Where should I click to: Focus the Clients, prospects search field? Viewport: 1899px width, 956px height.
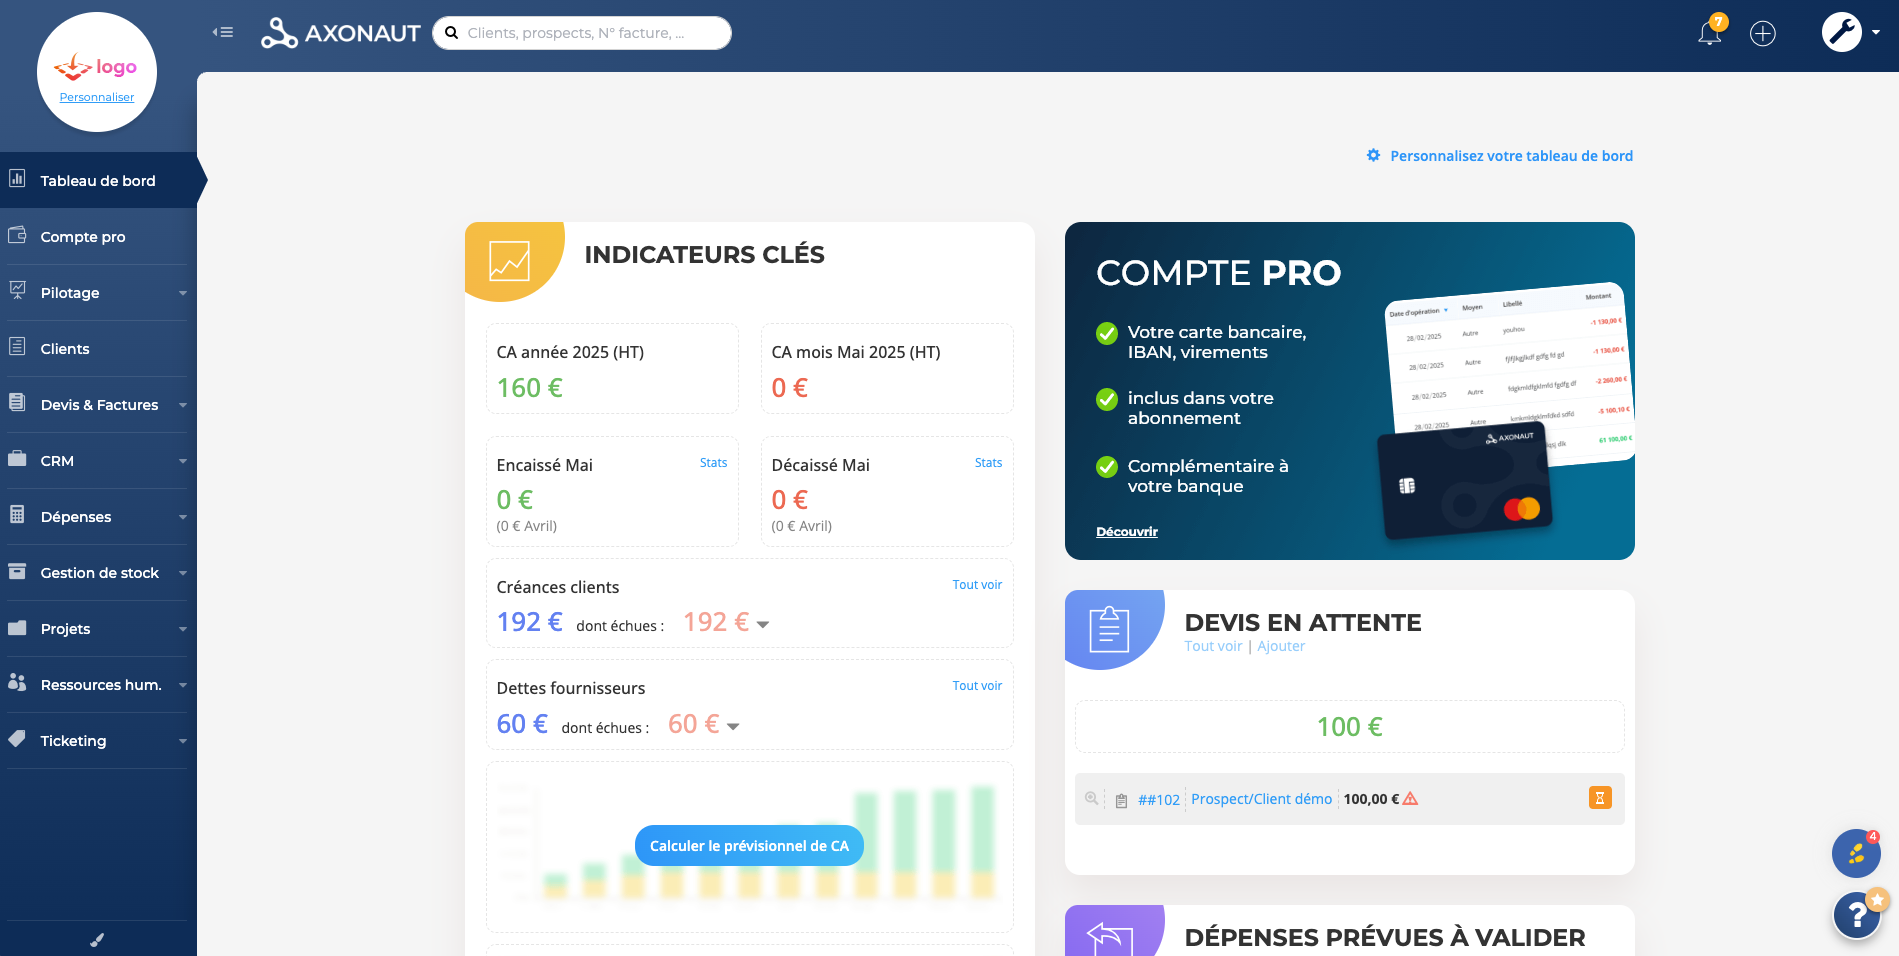click(582, 33)
